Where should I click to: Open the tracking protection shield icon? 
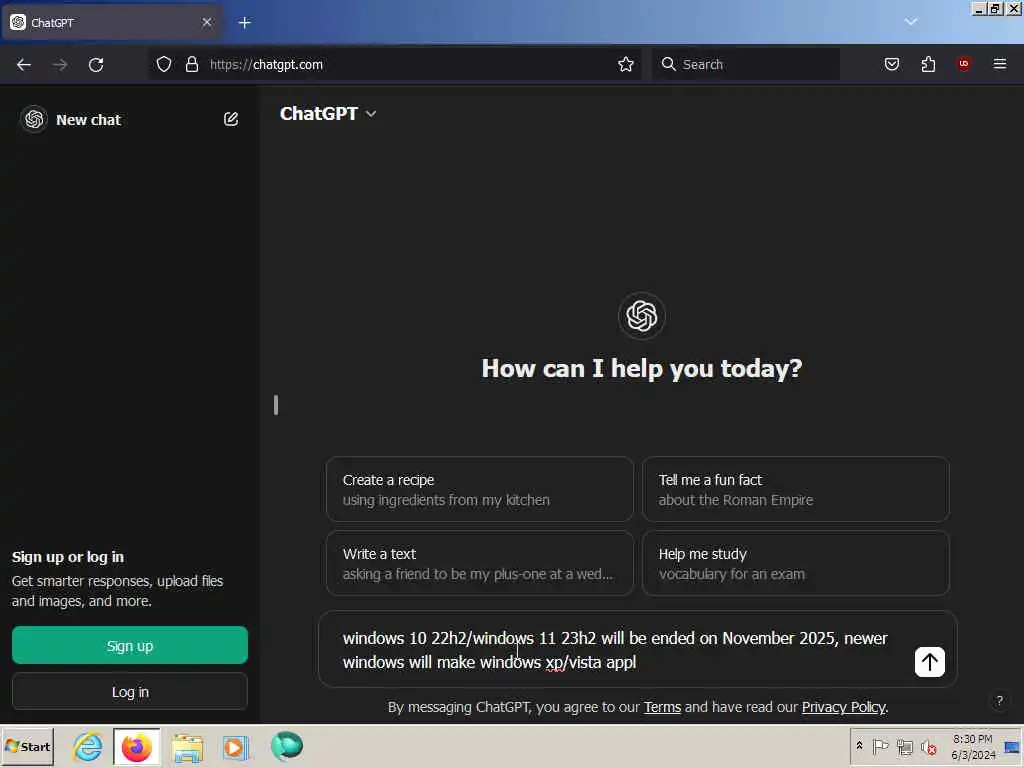[x=164, y=64]
